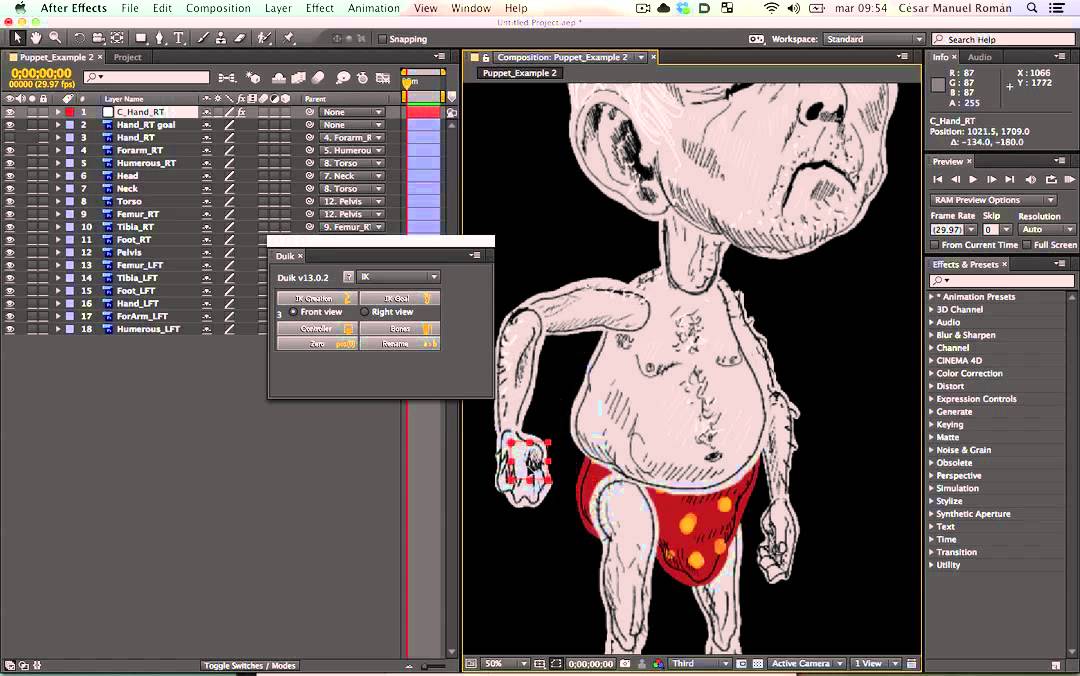Expand the Torso layer properties
1080x676 pixels.
tap(58, 201)
